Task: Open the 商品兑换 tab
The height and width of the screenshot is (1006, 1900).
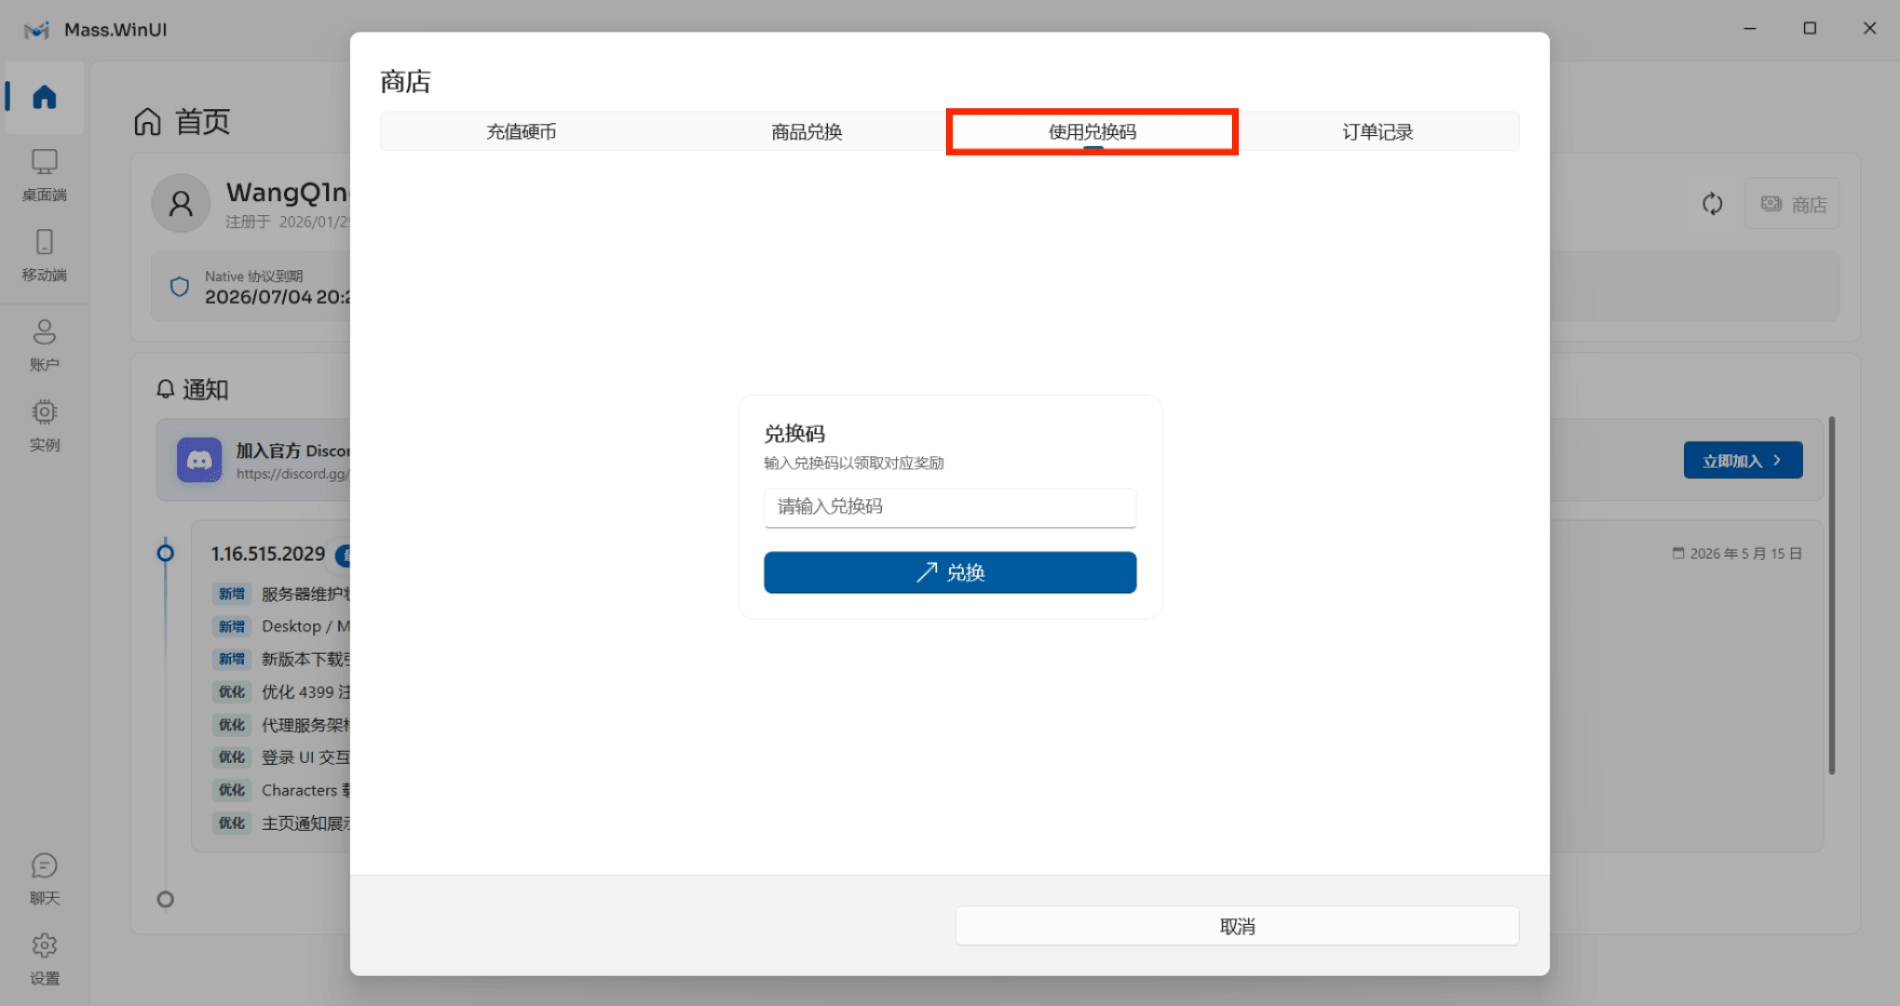Action: click(807, 132)
